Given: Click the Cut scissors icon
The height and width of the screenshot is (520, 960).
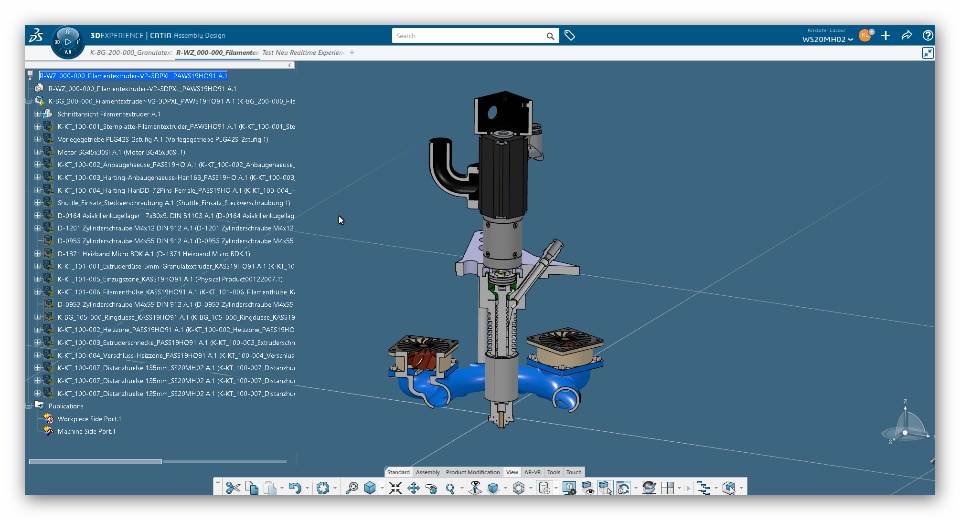Looking at the screenshot, I should click(x=232, y=488).
